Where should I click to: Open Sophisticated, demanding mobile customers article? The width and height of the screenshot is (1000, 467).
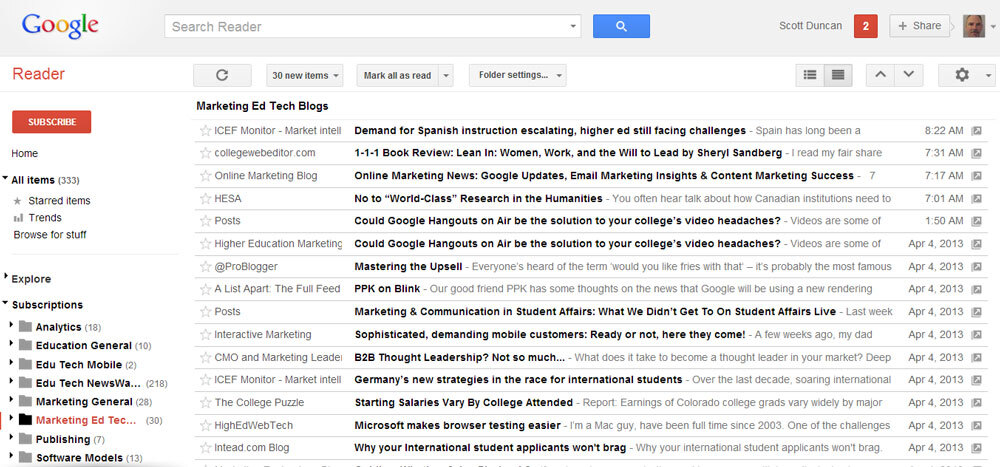550,335
